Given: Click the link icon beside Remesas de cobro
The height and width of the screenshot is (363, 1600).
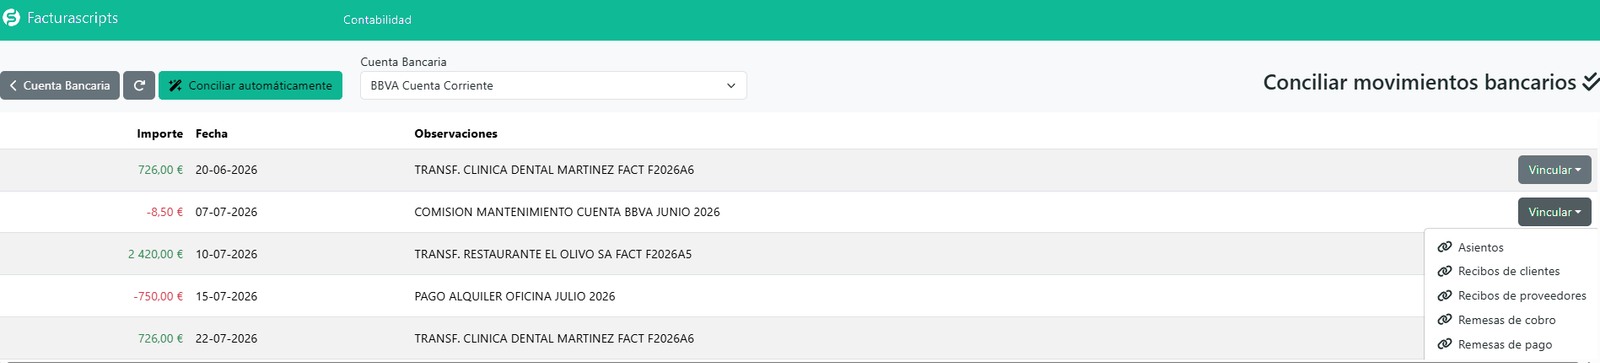Looking at the screenshot, I should [x=1445, y=320].
